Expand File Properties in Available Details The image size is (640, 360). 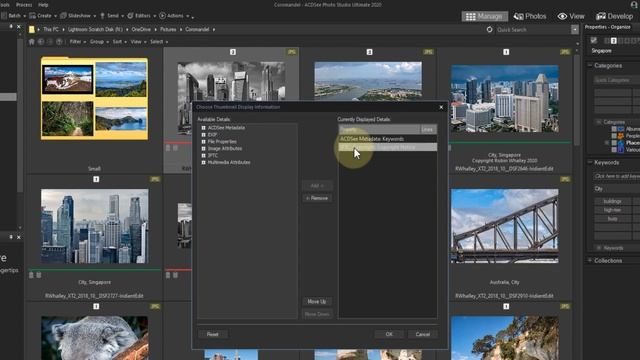coord(203,142)
